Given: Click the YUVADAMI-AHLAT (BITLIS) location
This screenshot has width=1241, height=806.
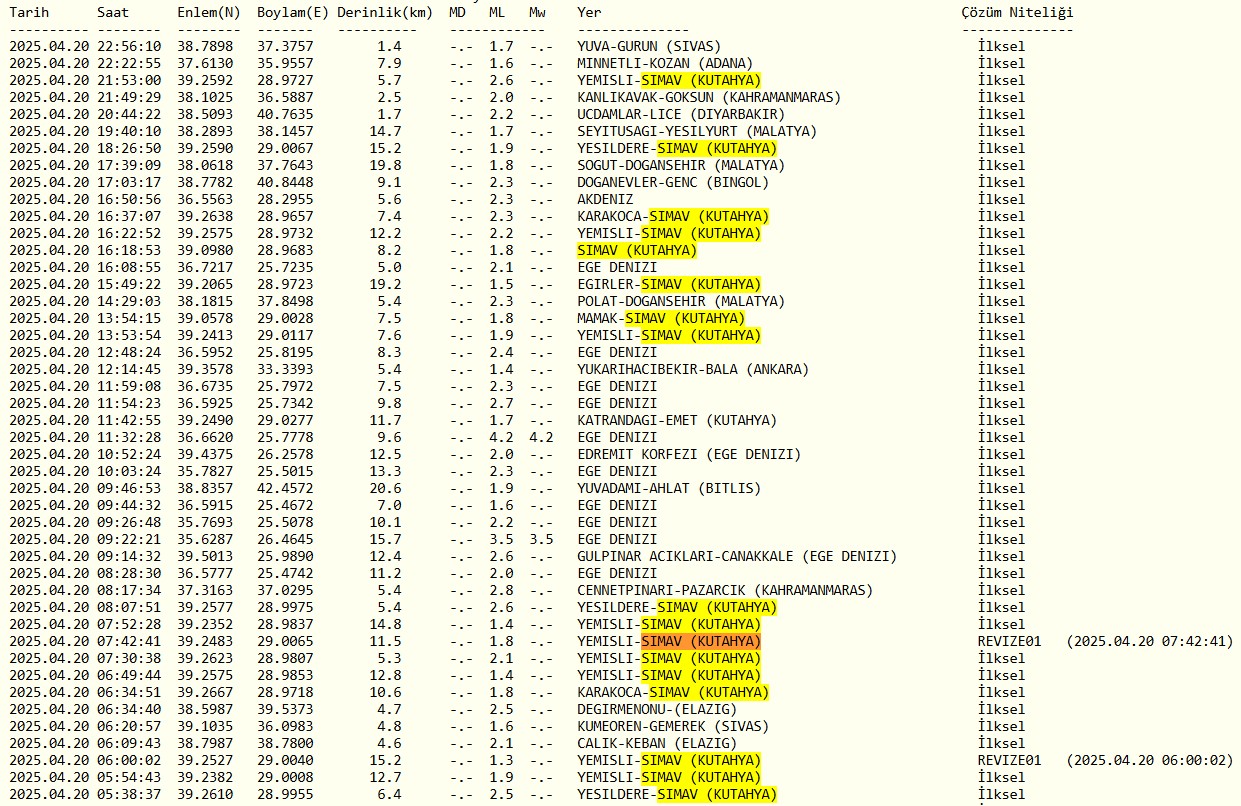Looking at the screenshot, I should 669,488.
